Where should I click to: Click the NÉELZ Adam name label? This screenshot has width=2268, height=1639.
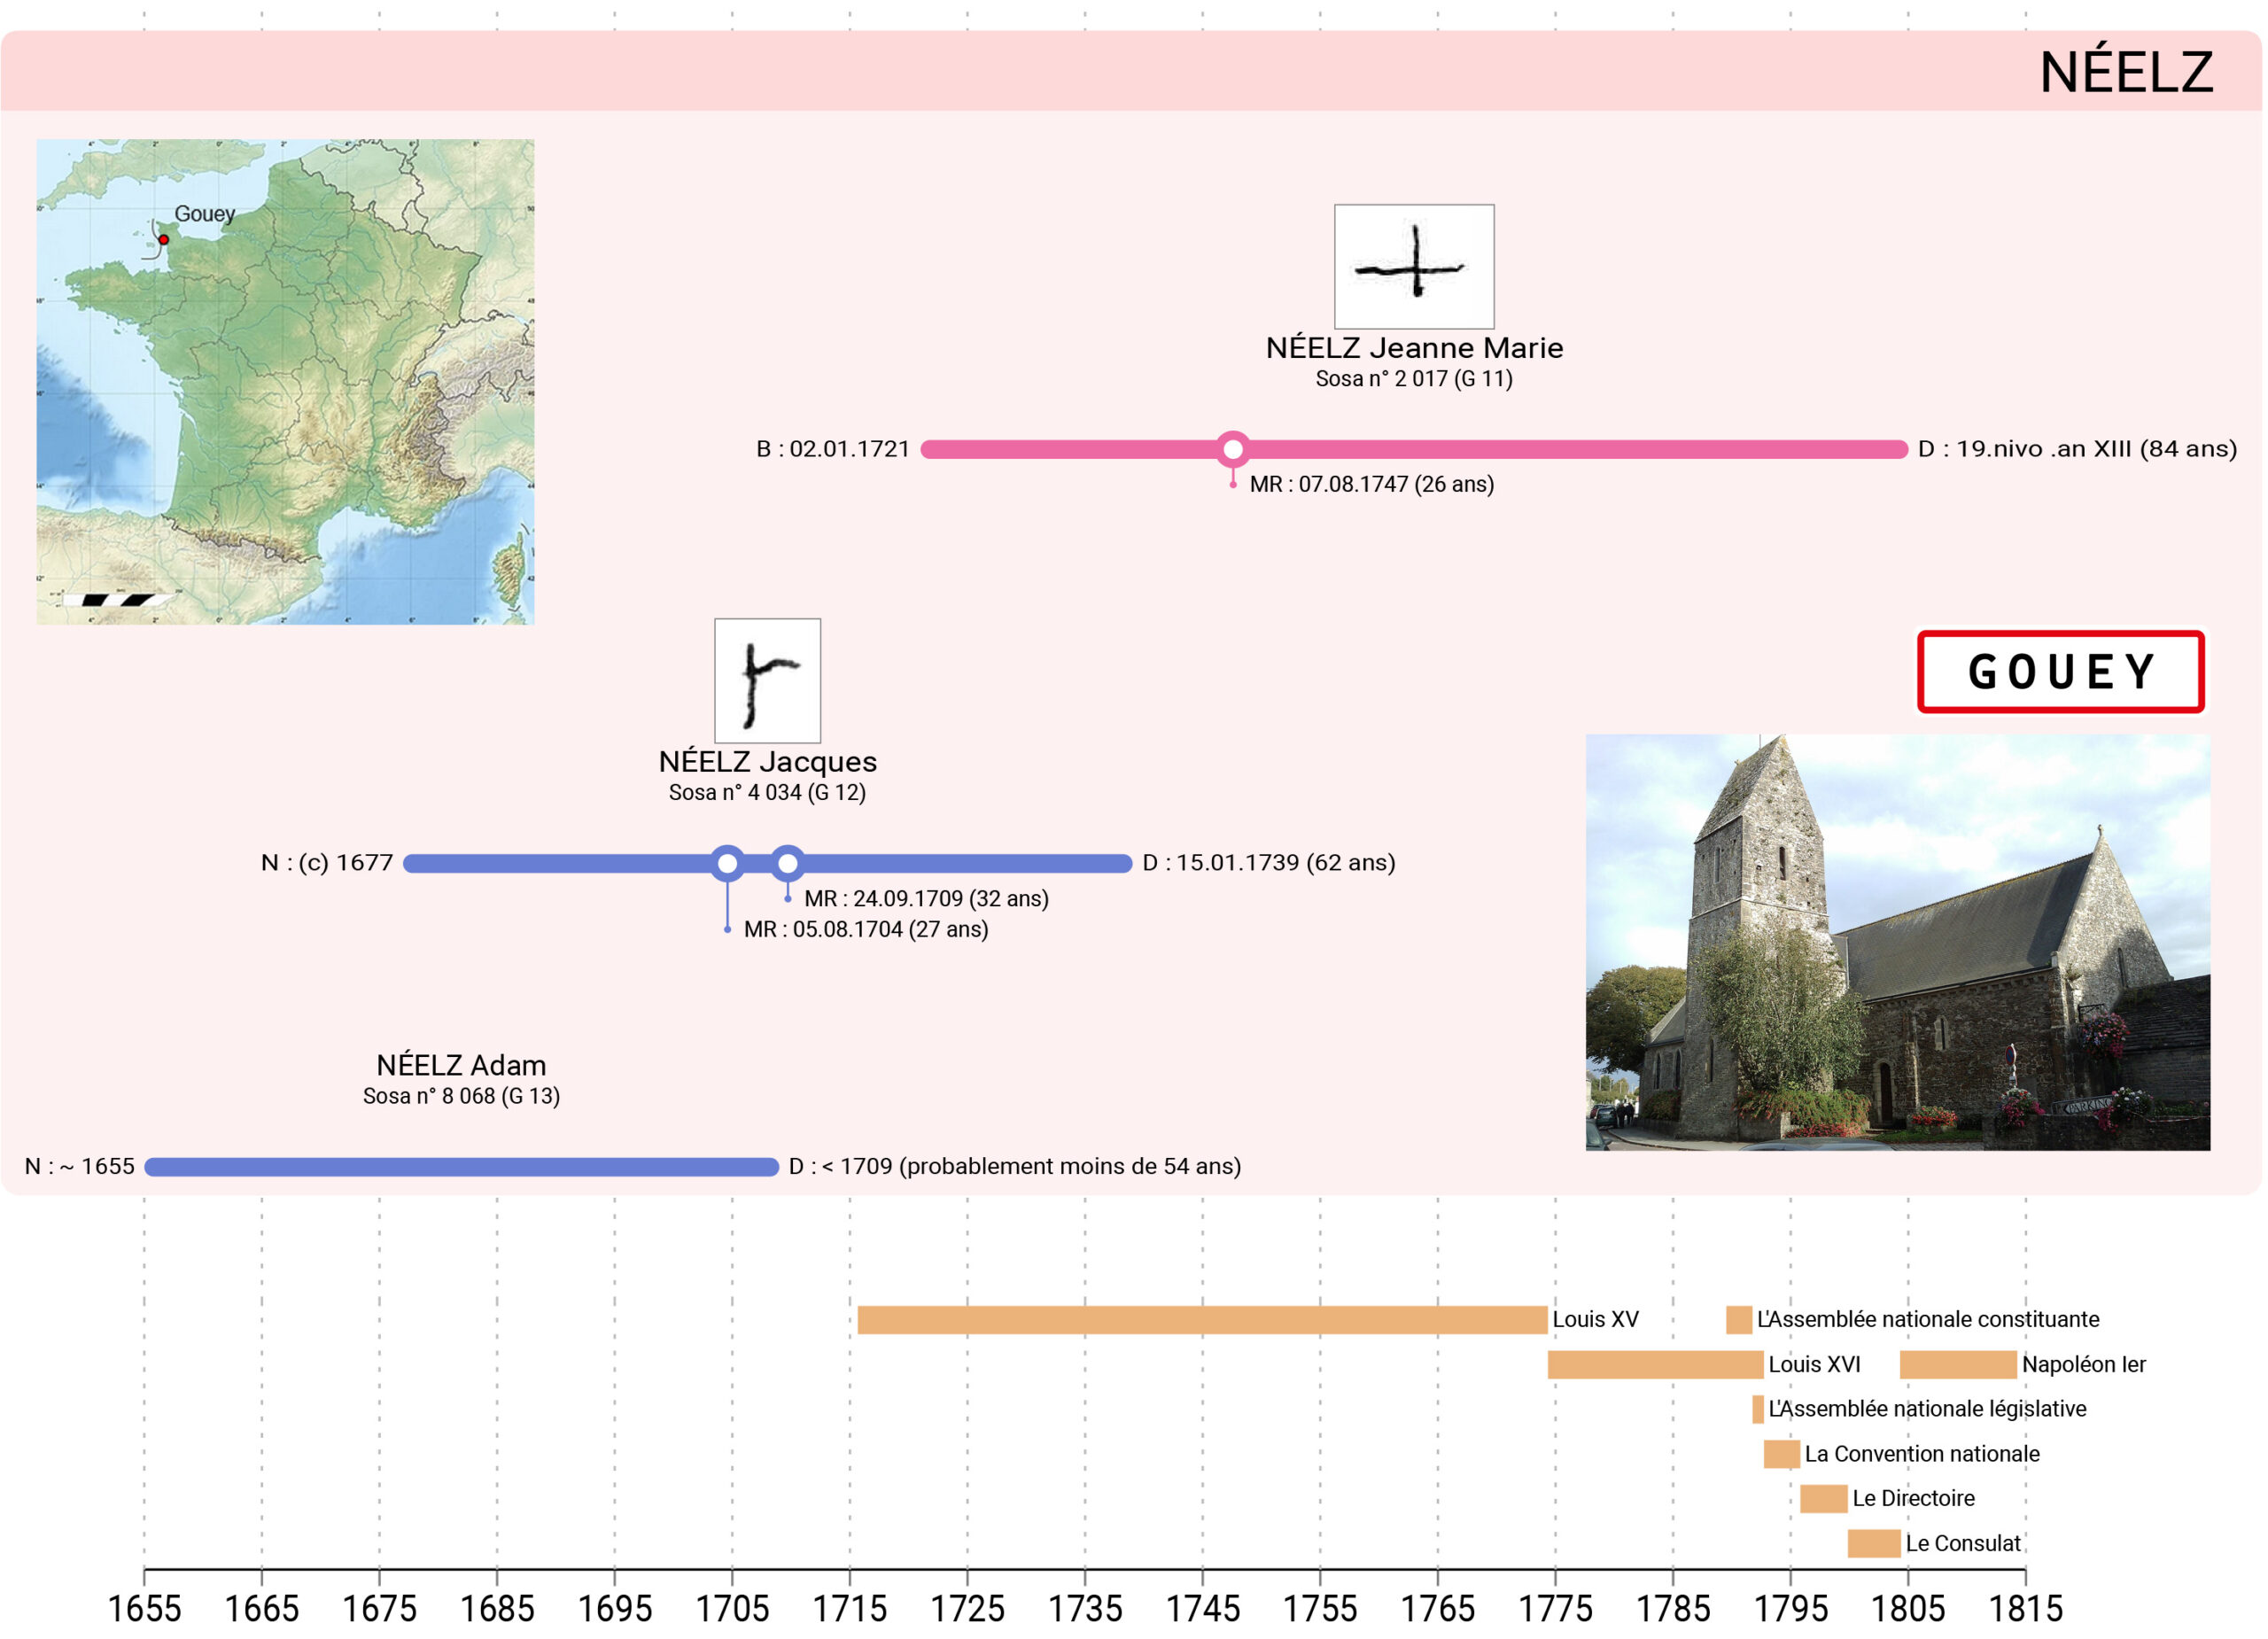(x=461, y=1065)
